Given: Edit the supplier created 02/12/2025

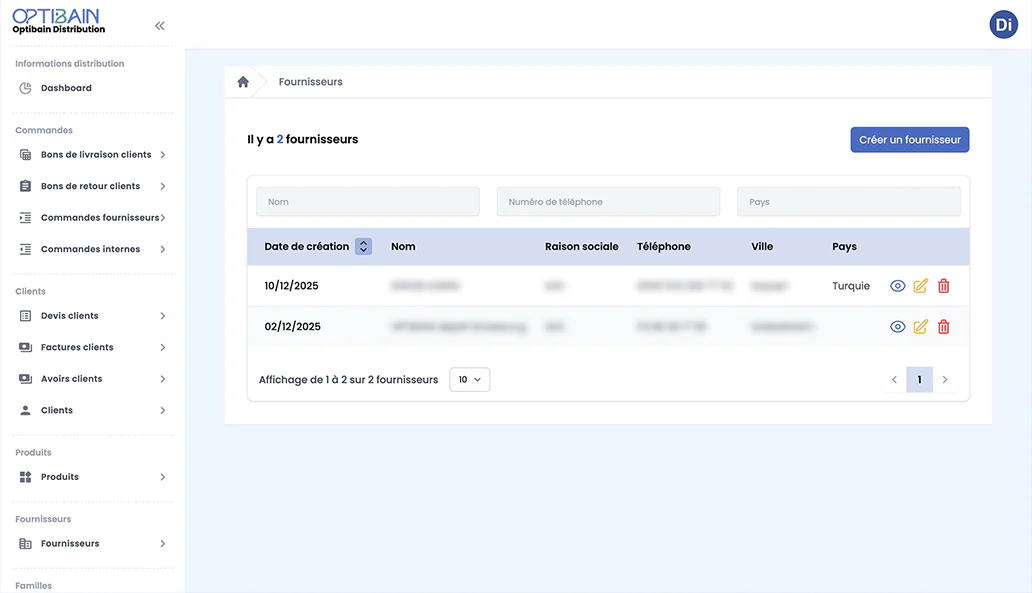Looking at the screenshot, I should [x=920, y=326].
